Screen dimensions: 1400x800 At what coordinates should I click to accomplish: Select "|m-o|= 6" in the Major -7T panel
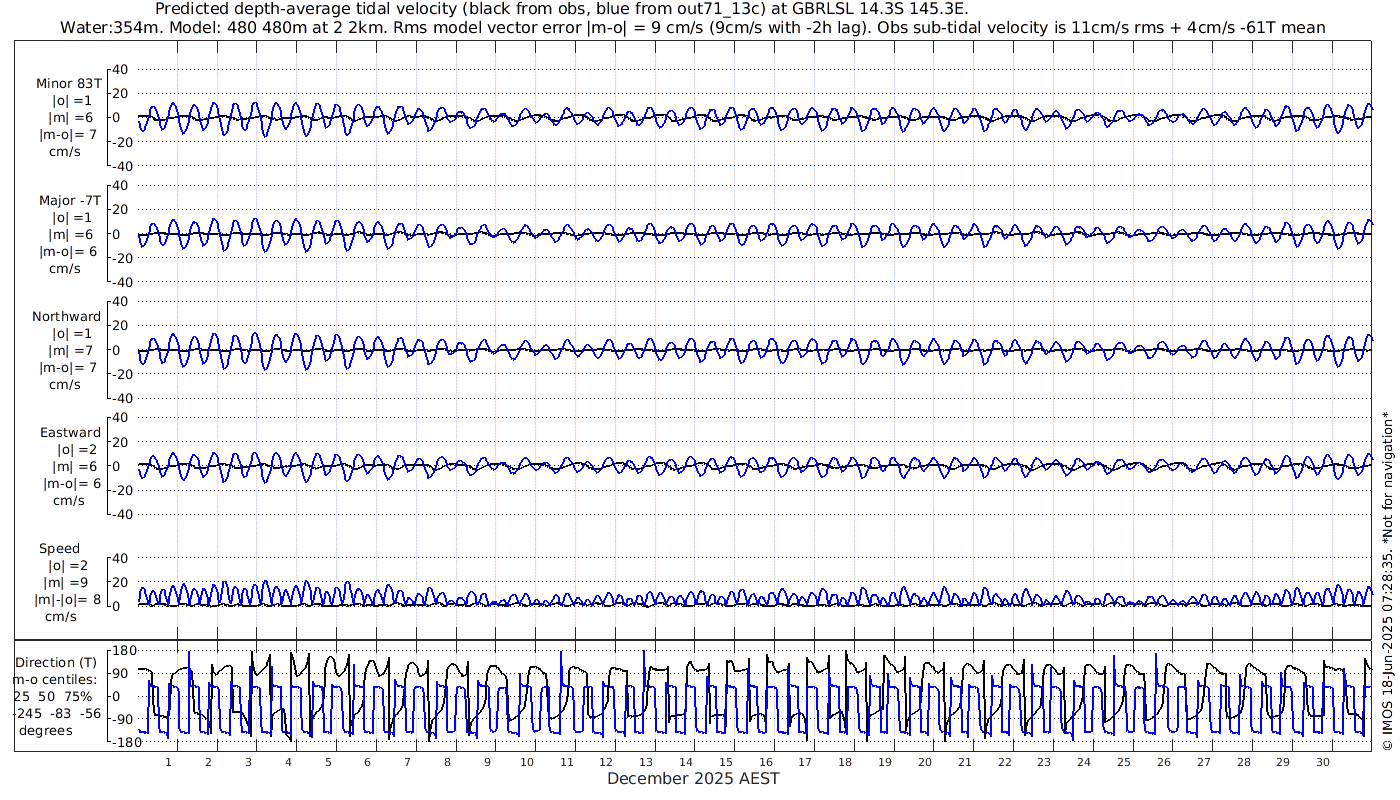(68, 251)
